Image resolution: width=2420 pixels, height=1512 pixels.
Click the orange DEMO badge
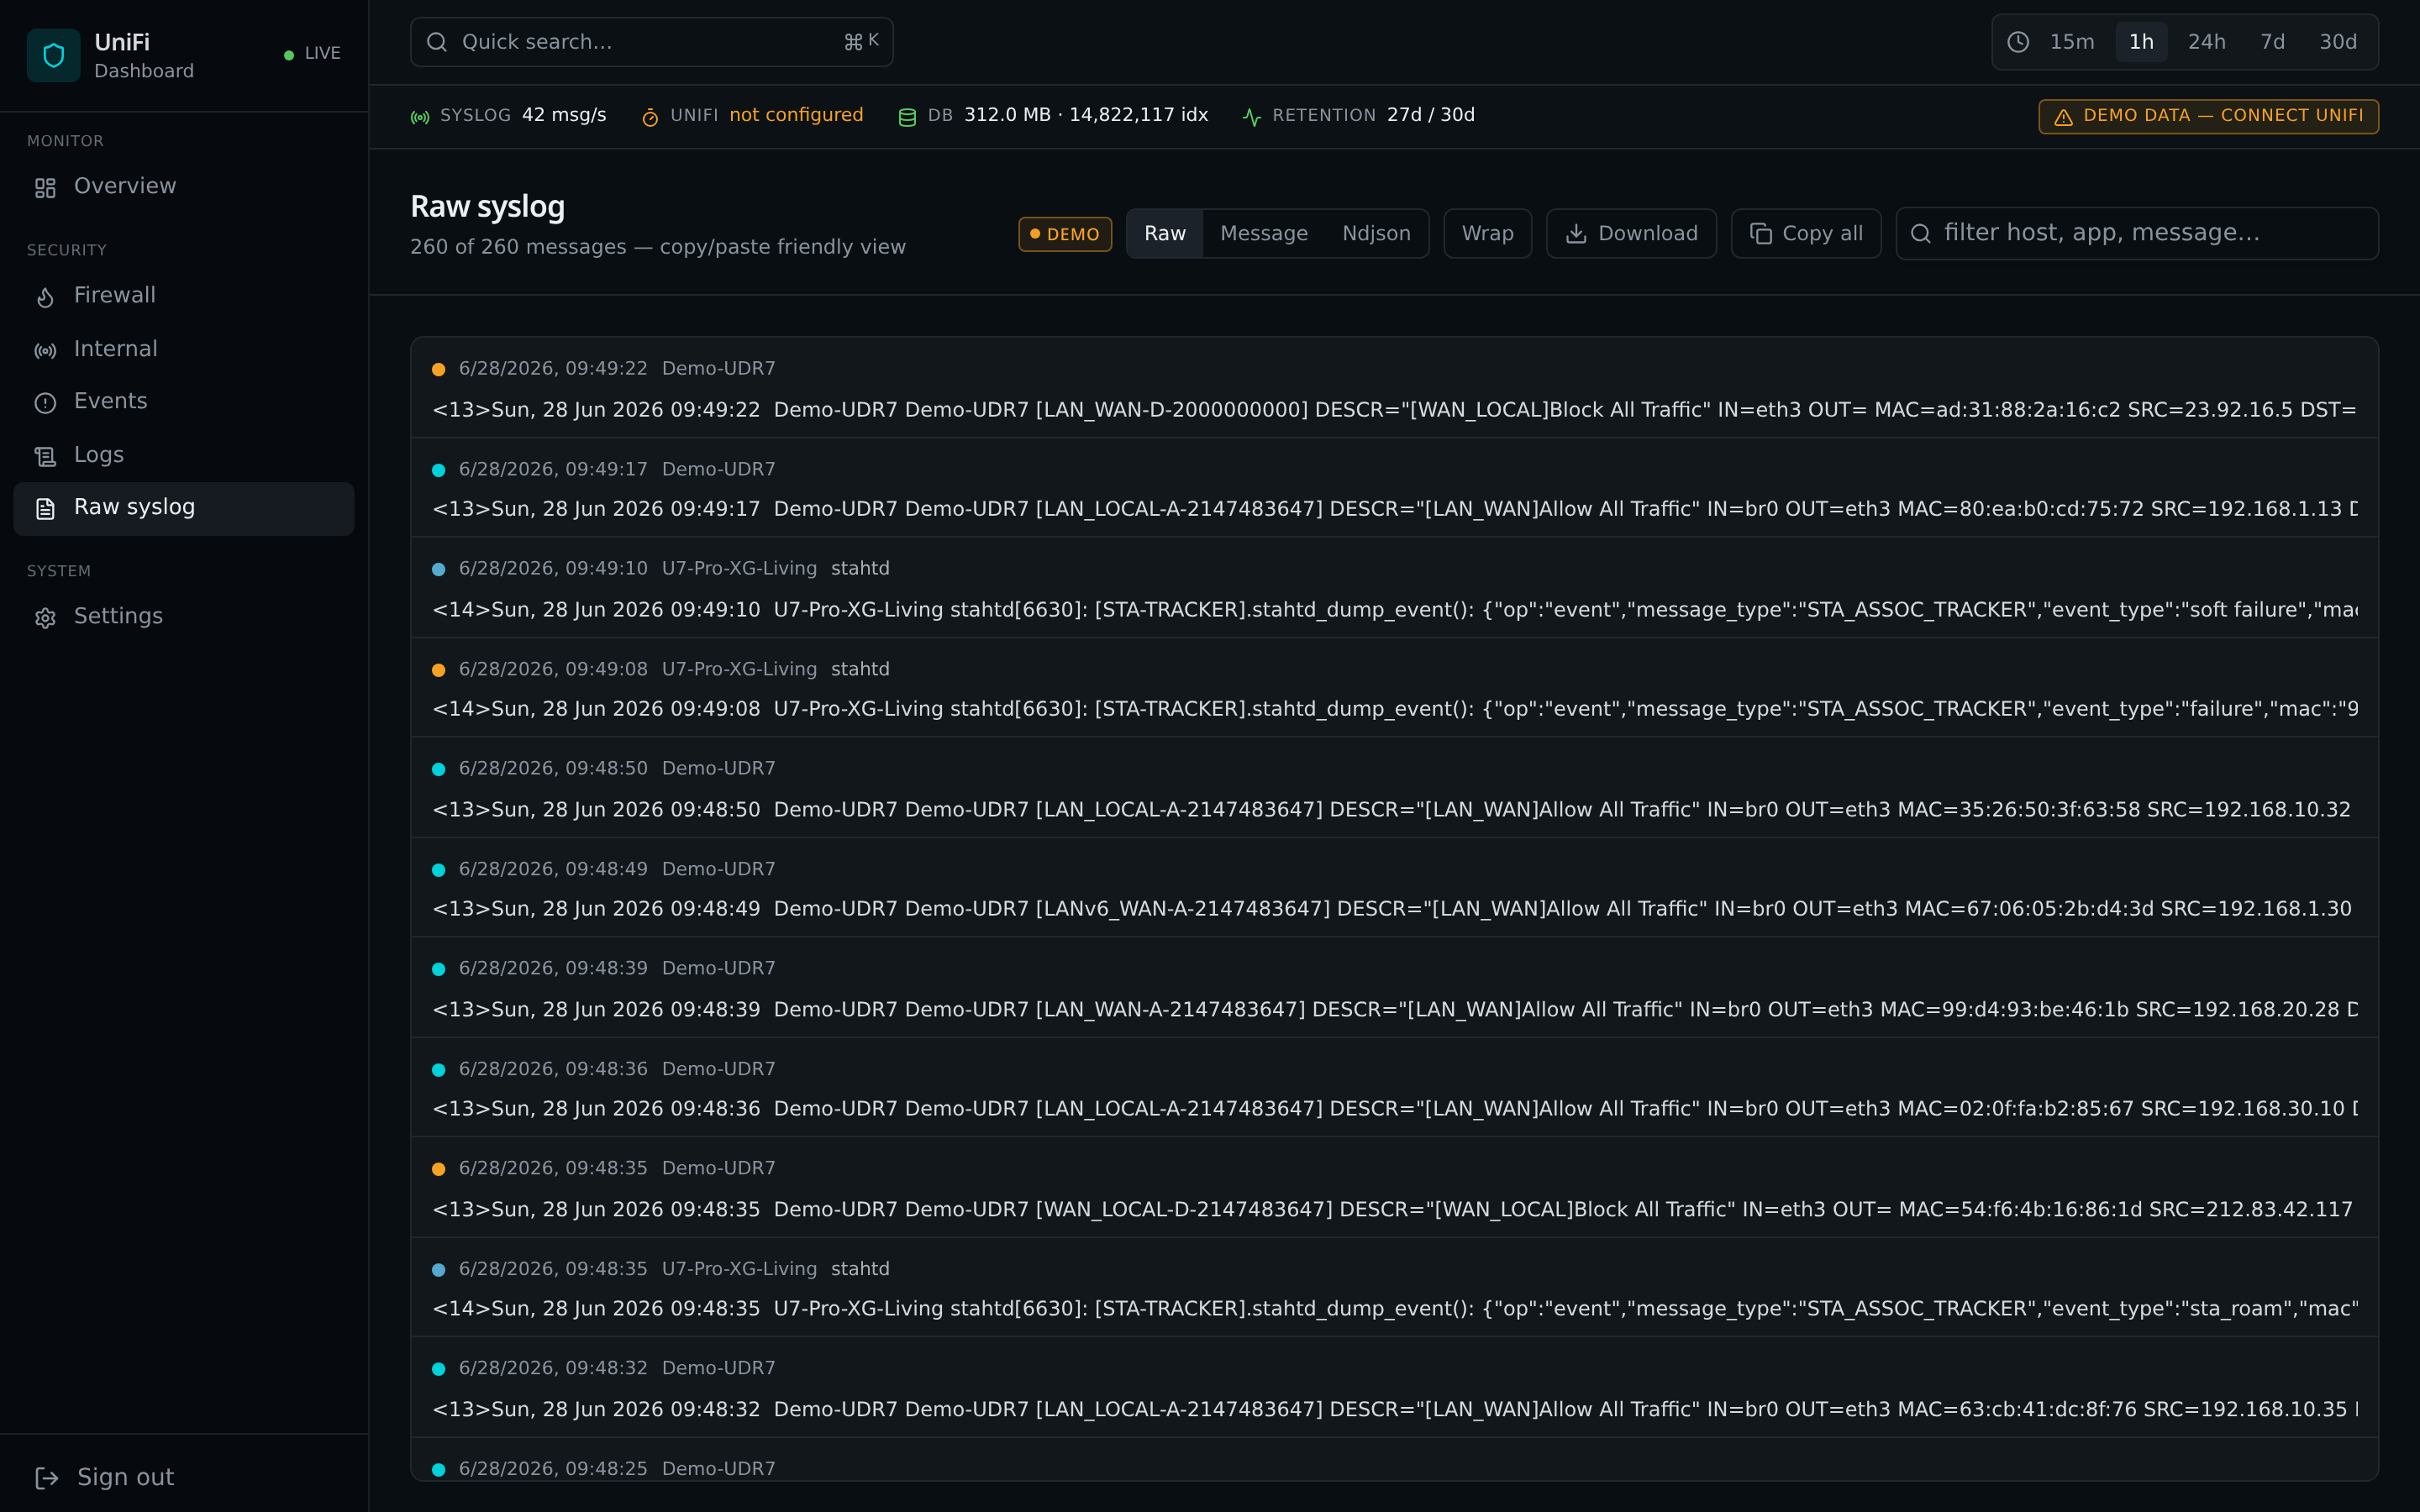pos(1065,234)
